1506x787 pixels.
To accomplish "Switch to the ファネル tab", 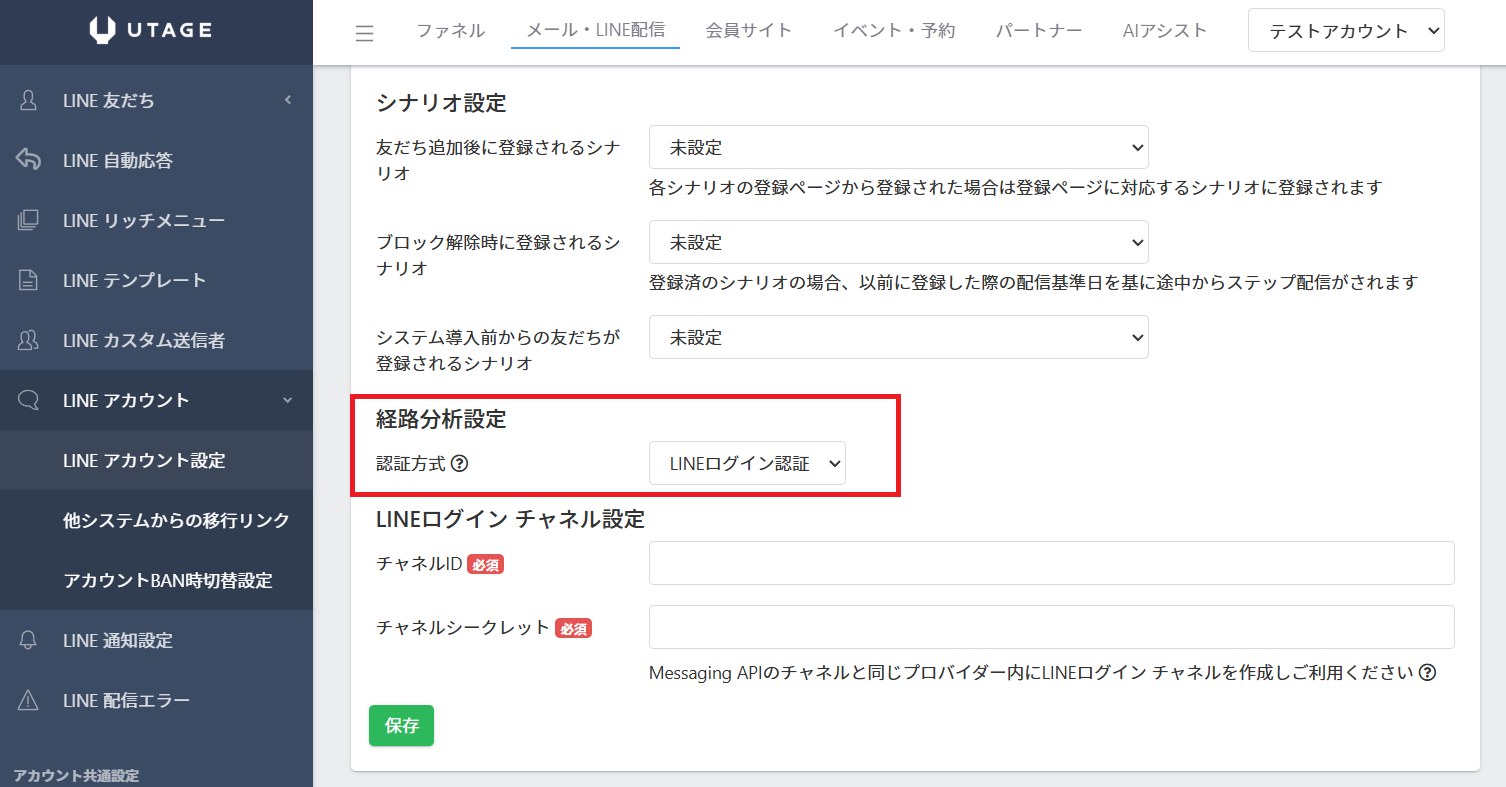I will click(450, 31).
